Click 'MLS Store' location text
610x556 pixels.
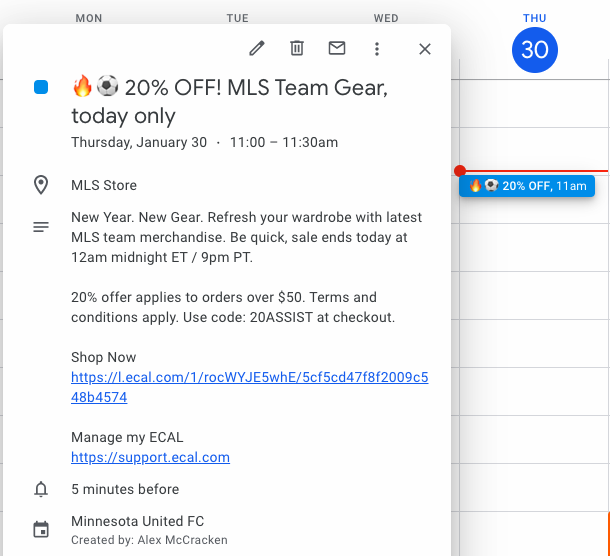(104, 185)
